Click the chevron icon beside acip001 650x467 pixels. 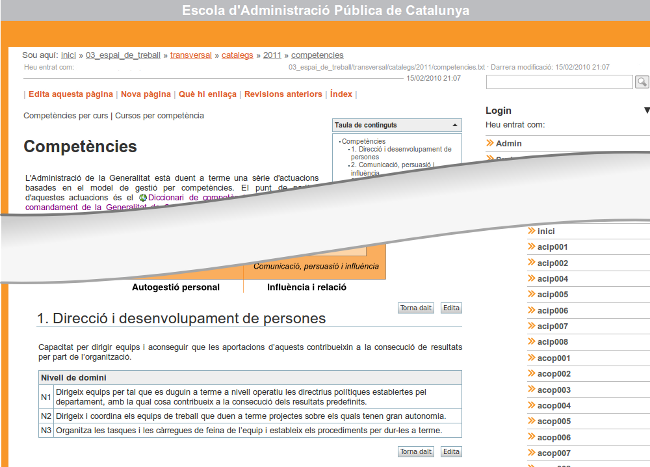tap(531, 247)
